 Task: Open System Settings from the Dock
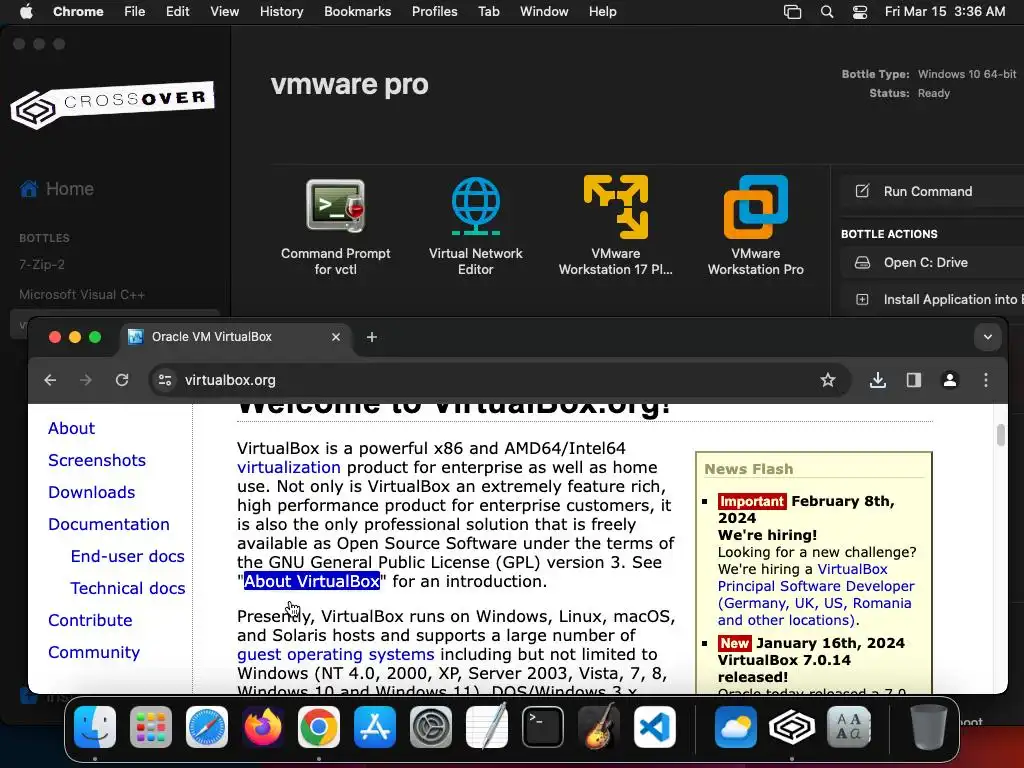click(x=431, y=727)
